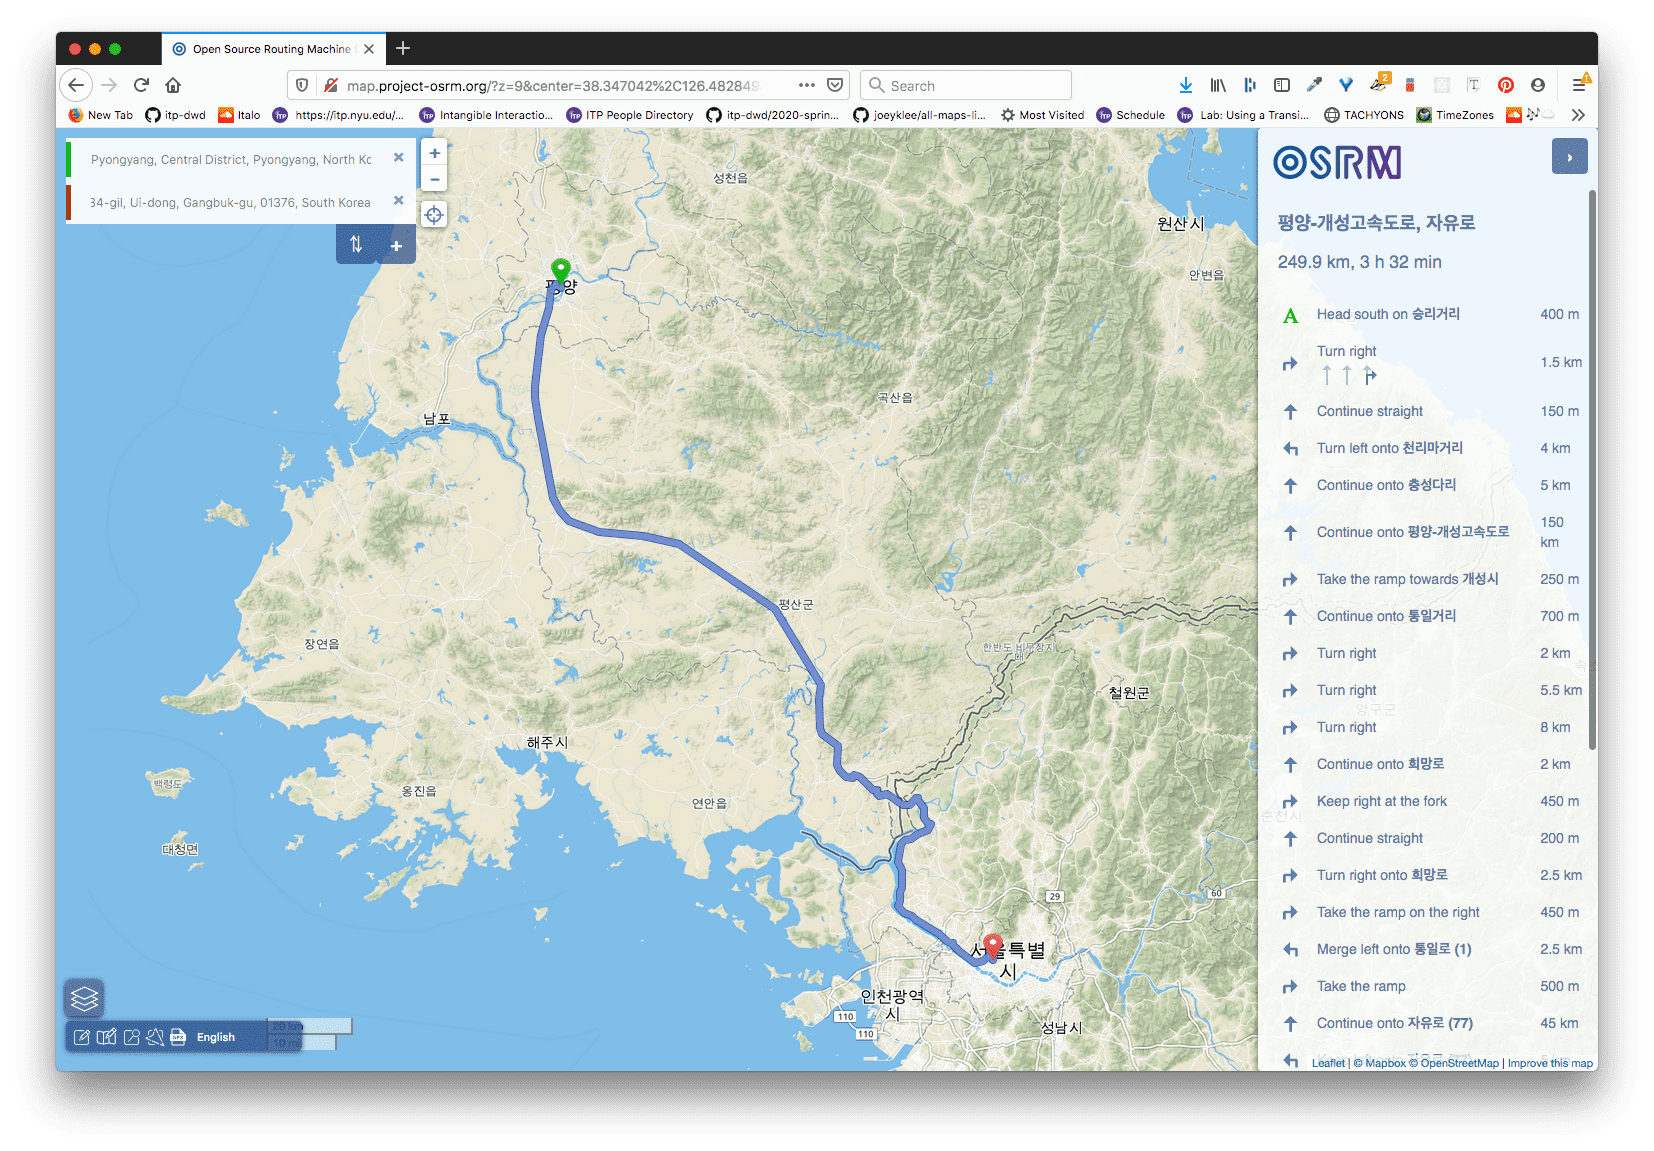1654x1151 pixels.
Task: Export route as GPX file
Action: [x=178, y=1037]
